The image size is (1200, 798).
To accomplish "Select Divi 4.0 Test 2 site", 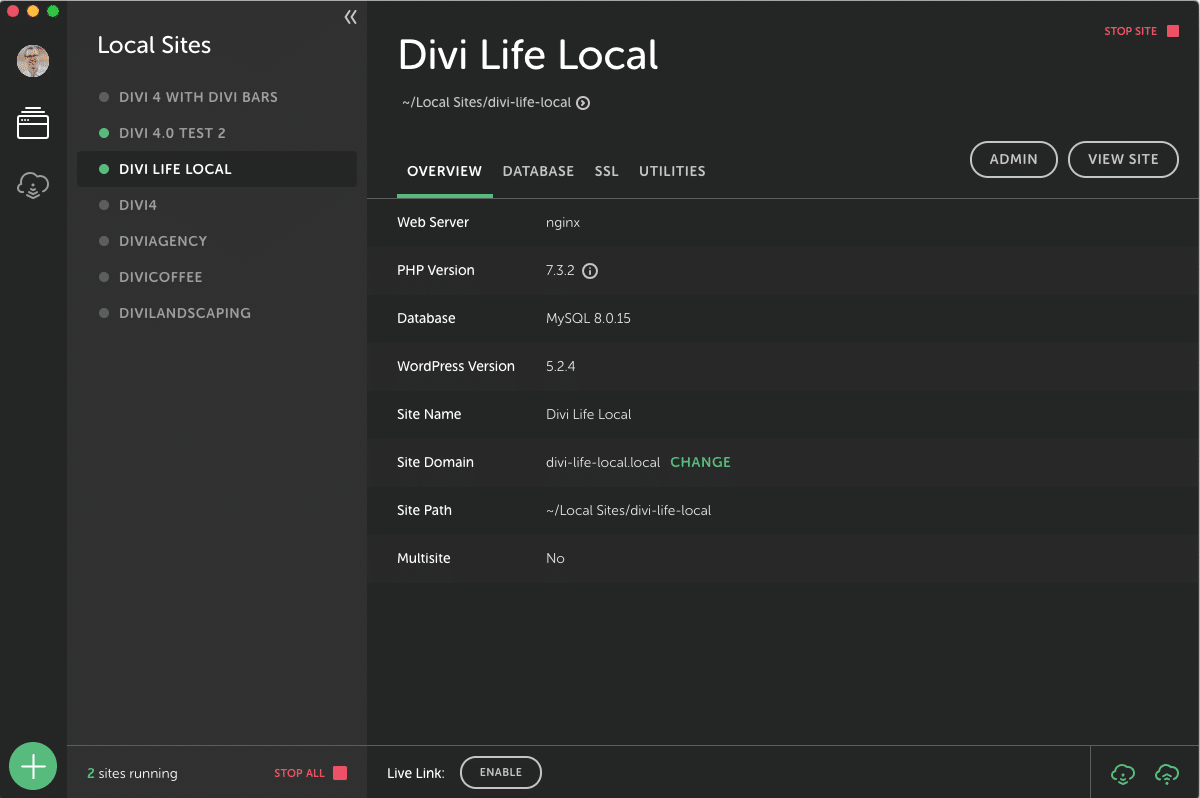I will click(x=172, y=133).
